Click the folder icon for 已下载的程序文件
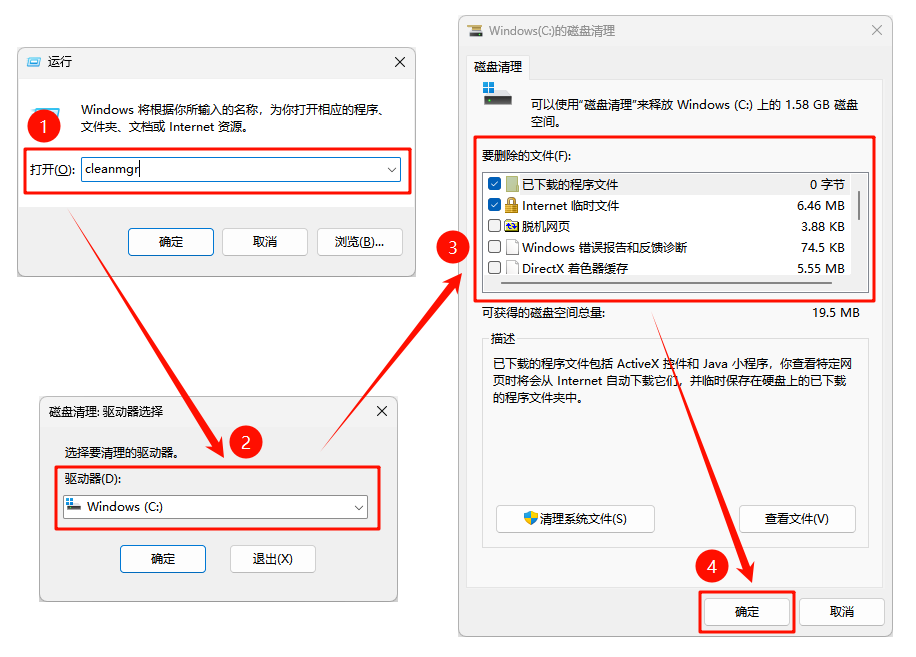Viewport: 916px width, 657px height. click(511, 185)
